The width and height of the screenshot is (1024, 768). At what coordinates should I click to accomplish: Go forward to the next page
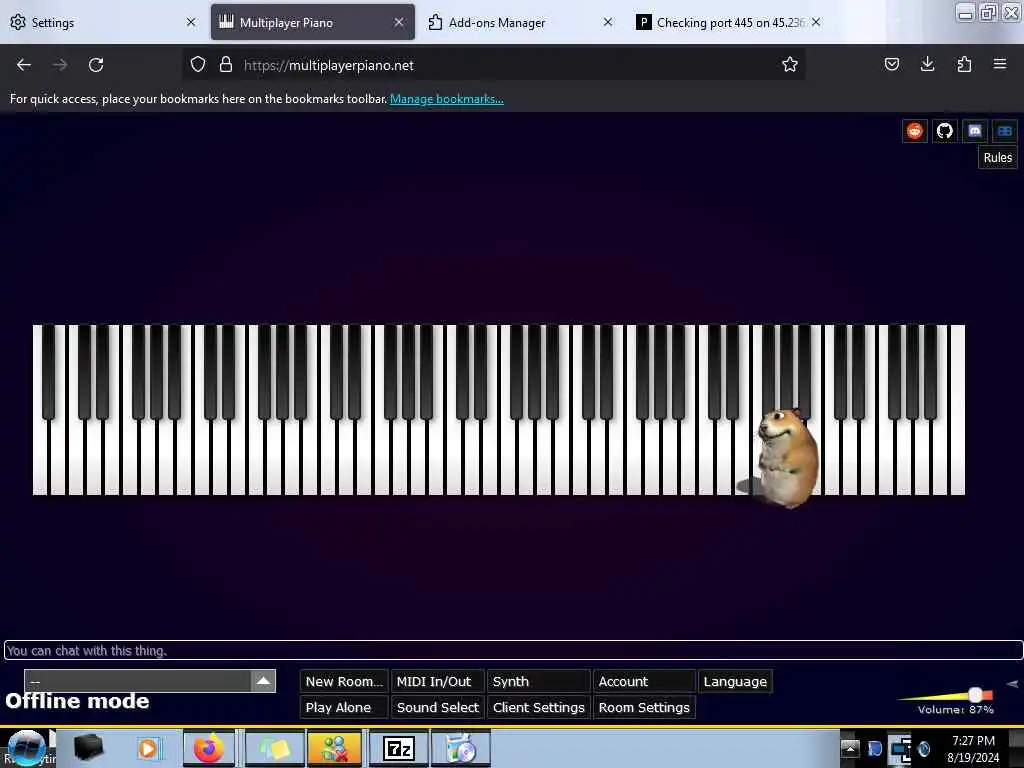tap(60, 65)
